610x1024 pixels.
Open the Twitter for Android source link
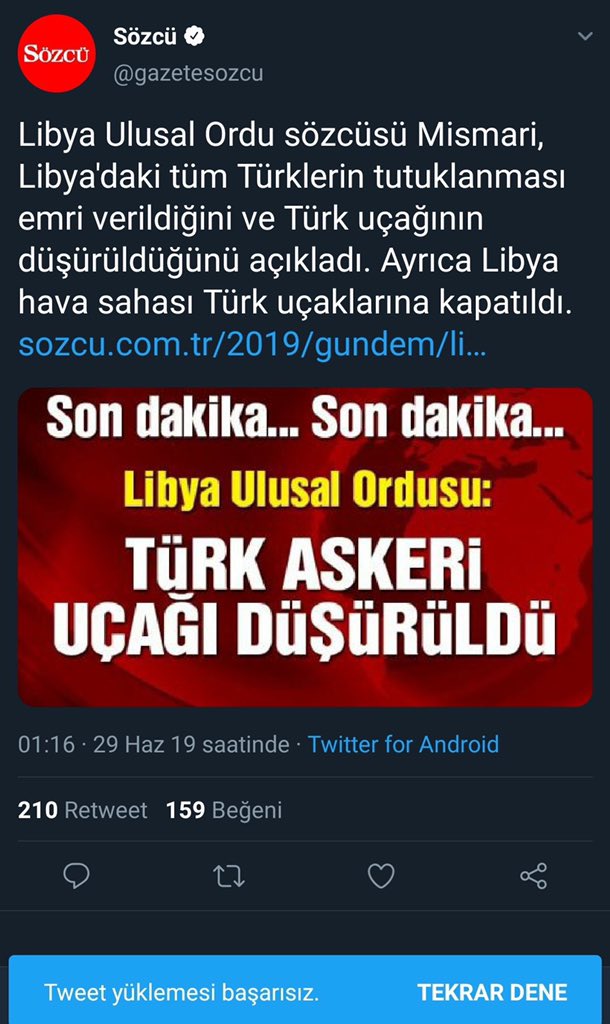[403, 744]
